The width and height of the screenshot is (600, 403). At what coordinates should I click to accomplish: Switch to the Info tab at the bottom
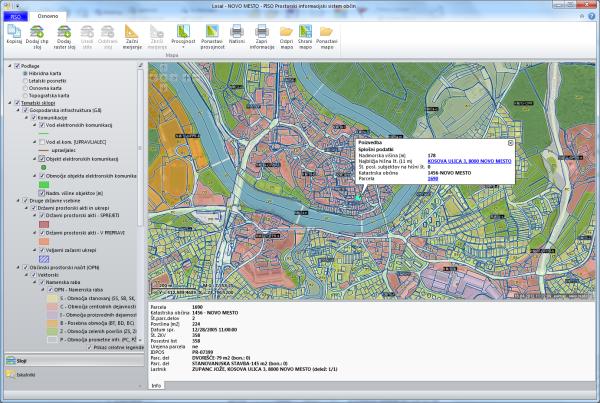tap(155, 384)
